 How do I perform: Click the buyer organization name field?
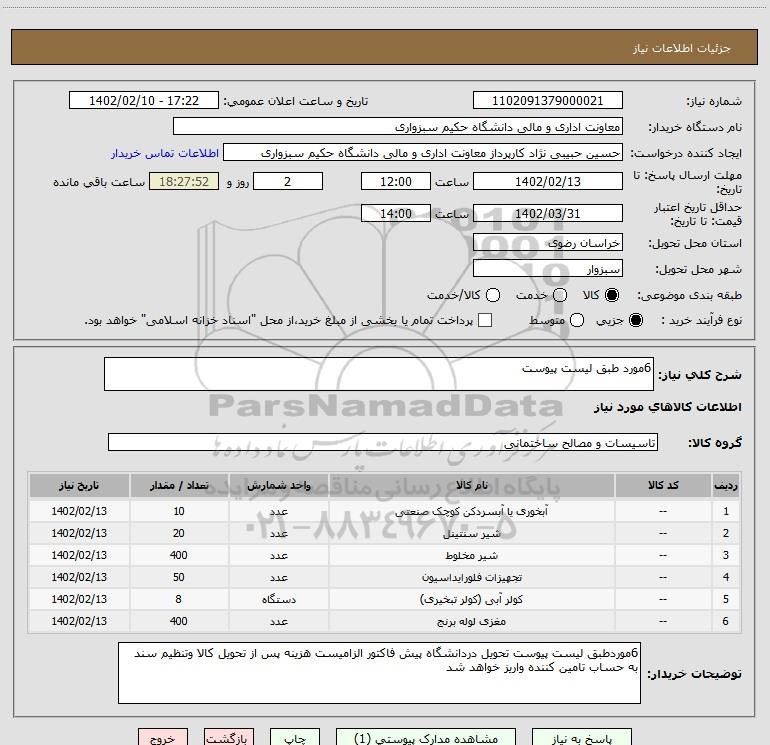[x=398, y=127]
